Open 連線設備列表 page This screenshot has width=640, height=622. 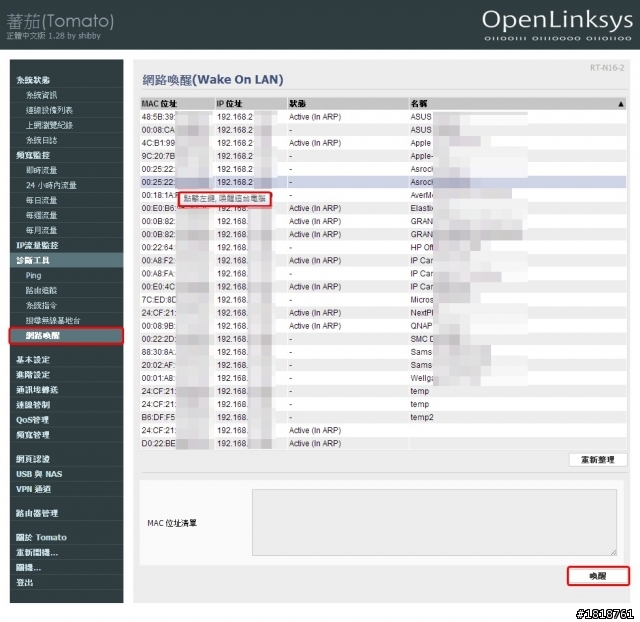coord(49,110)
